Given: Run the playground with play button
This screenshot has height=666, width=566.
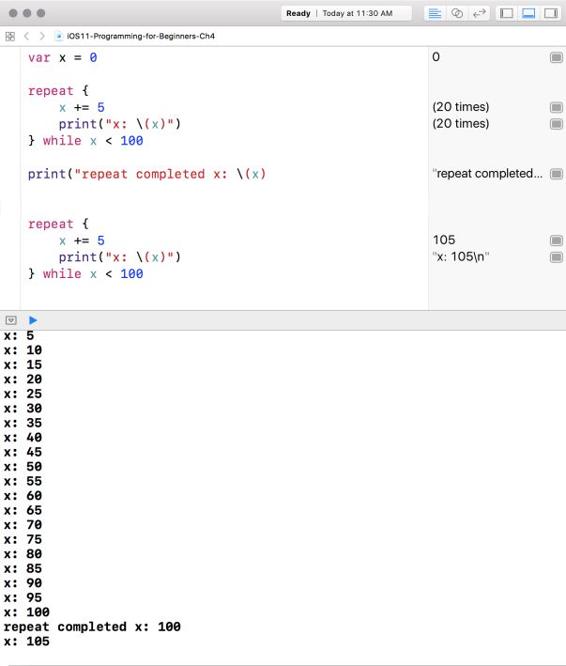Looking at the screenshot, I should tap(33, 320).
